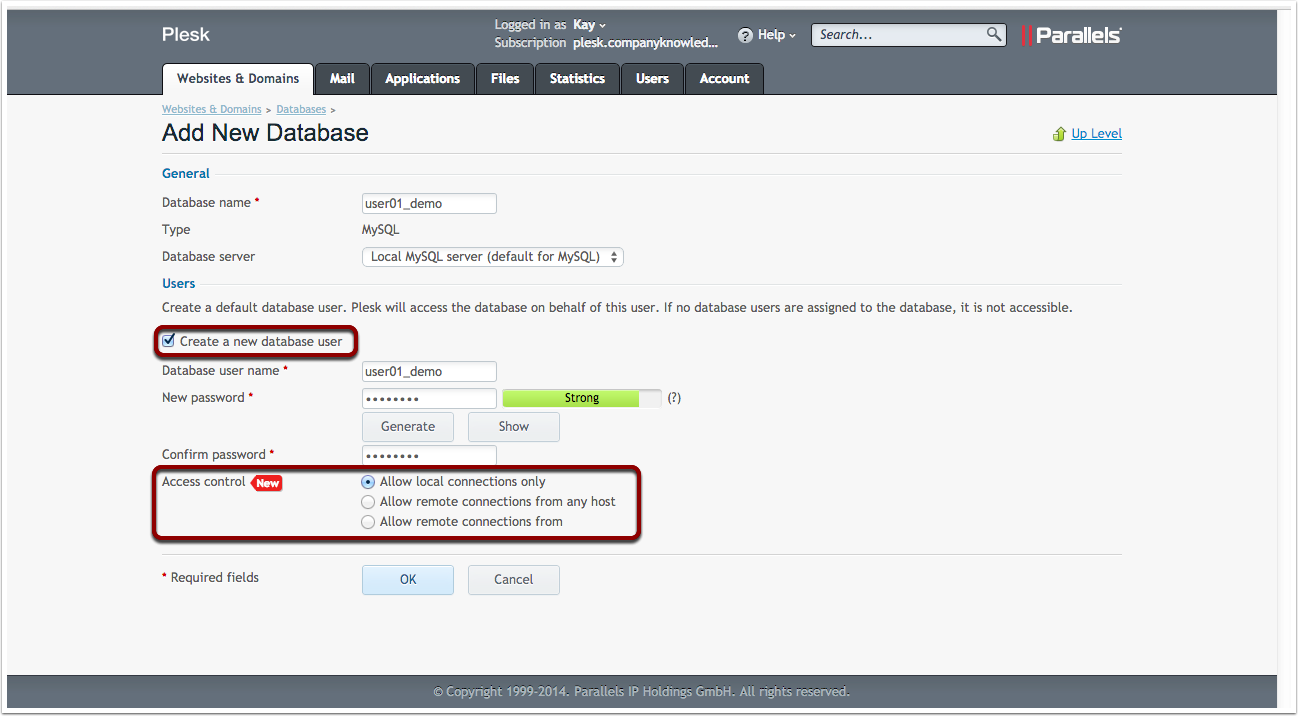This screenshot has width=1298, height=716.
Task: Click the 'Logged in as' label
Action: (530, 25)
